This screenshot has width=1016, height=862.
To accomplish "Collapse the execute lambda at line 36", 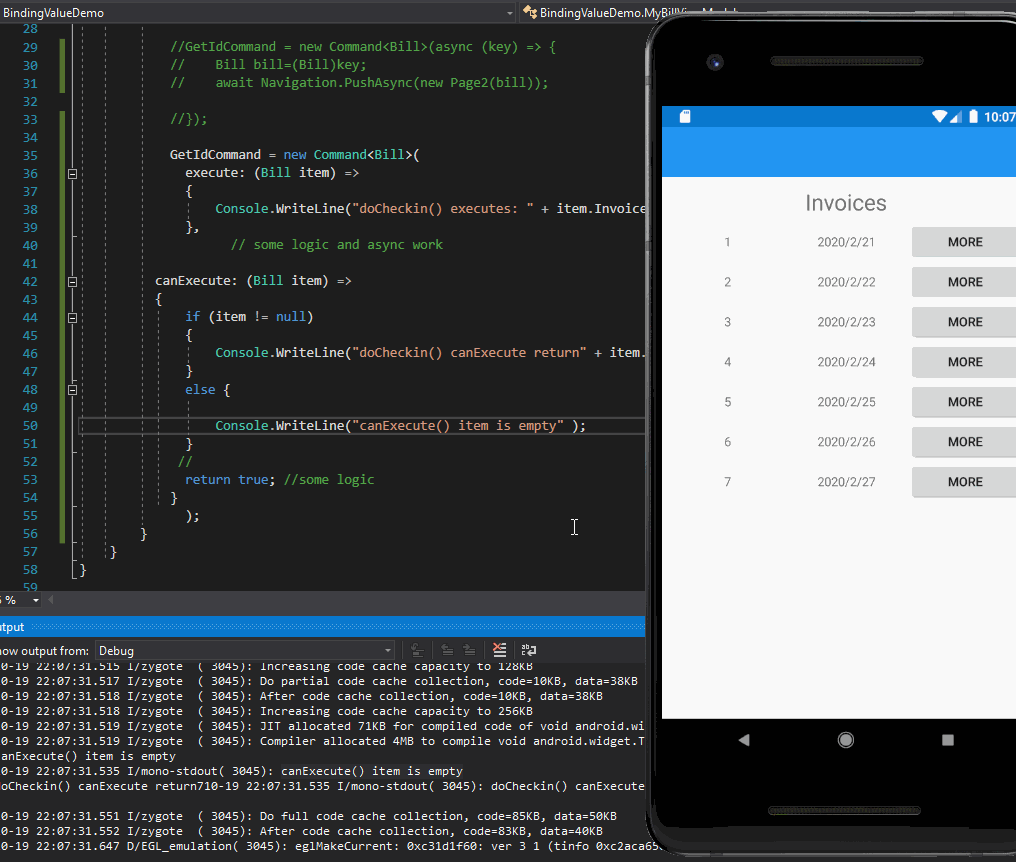I will (x=73, y=174).
